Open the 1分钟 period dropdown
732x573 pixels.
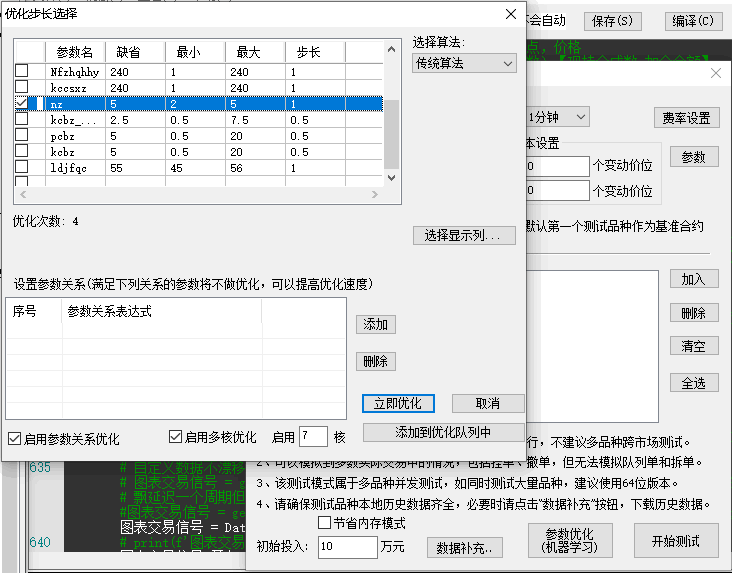tap(557, 117)
